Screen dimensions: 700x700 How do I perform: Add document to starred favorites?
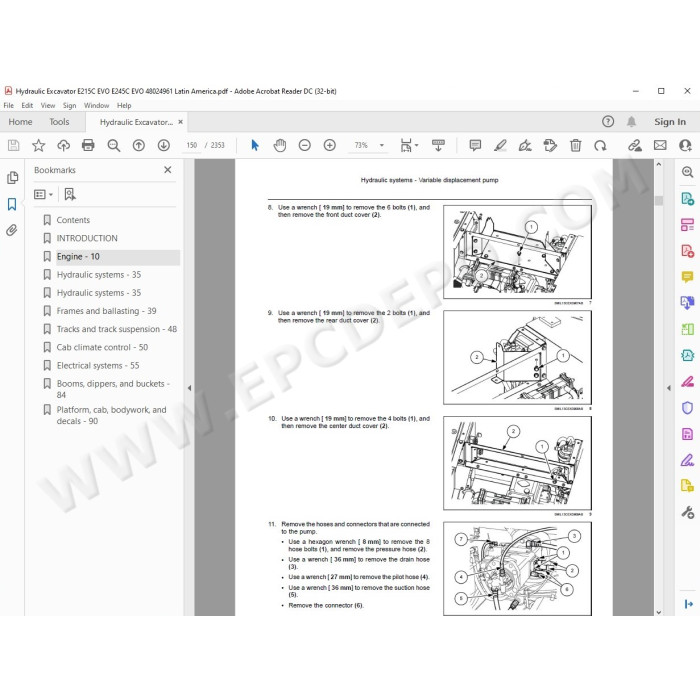click(38, 145)
